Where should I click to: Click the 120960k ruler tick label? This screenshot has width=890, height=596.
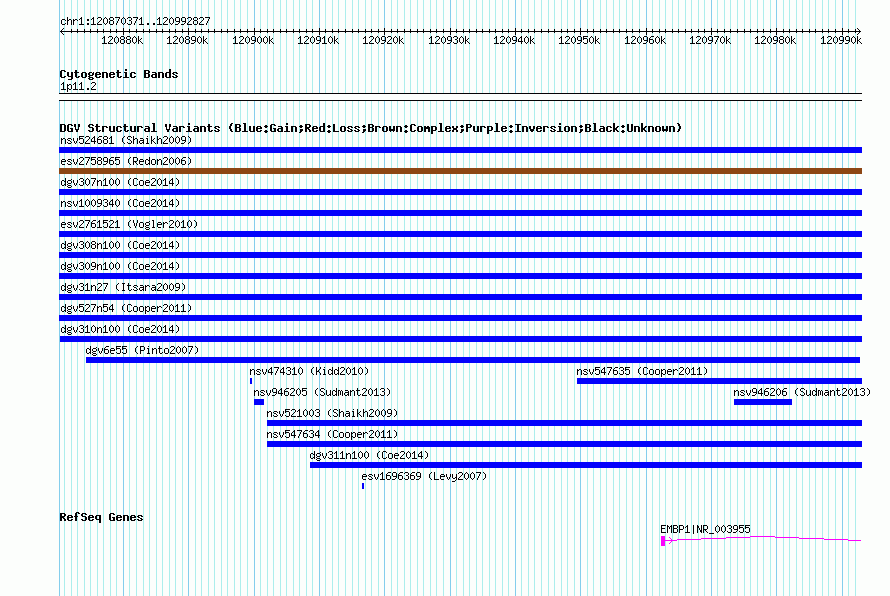coord(645,40)
